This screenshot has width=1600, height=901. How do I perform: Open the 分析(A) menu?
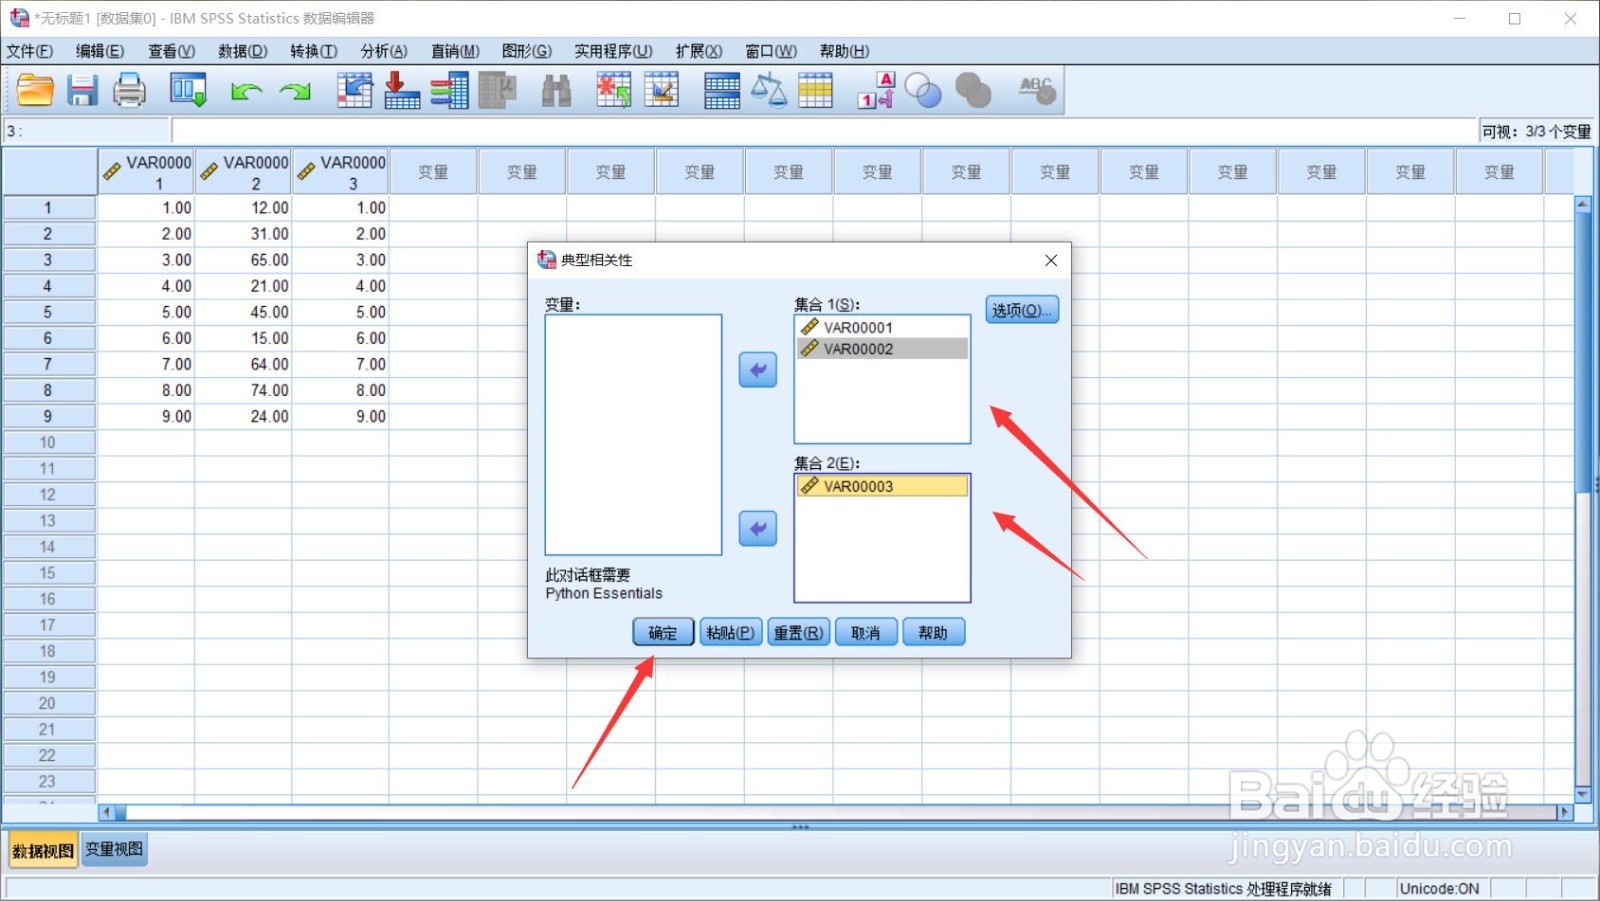(384, 51)
